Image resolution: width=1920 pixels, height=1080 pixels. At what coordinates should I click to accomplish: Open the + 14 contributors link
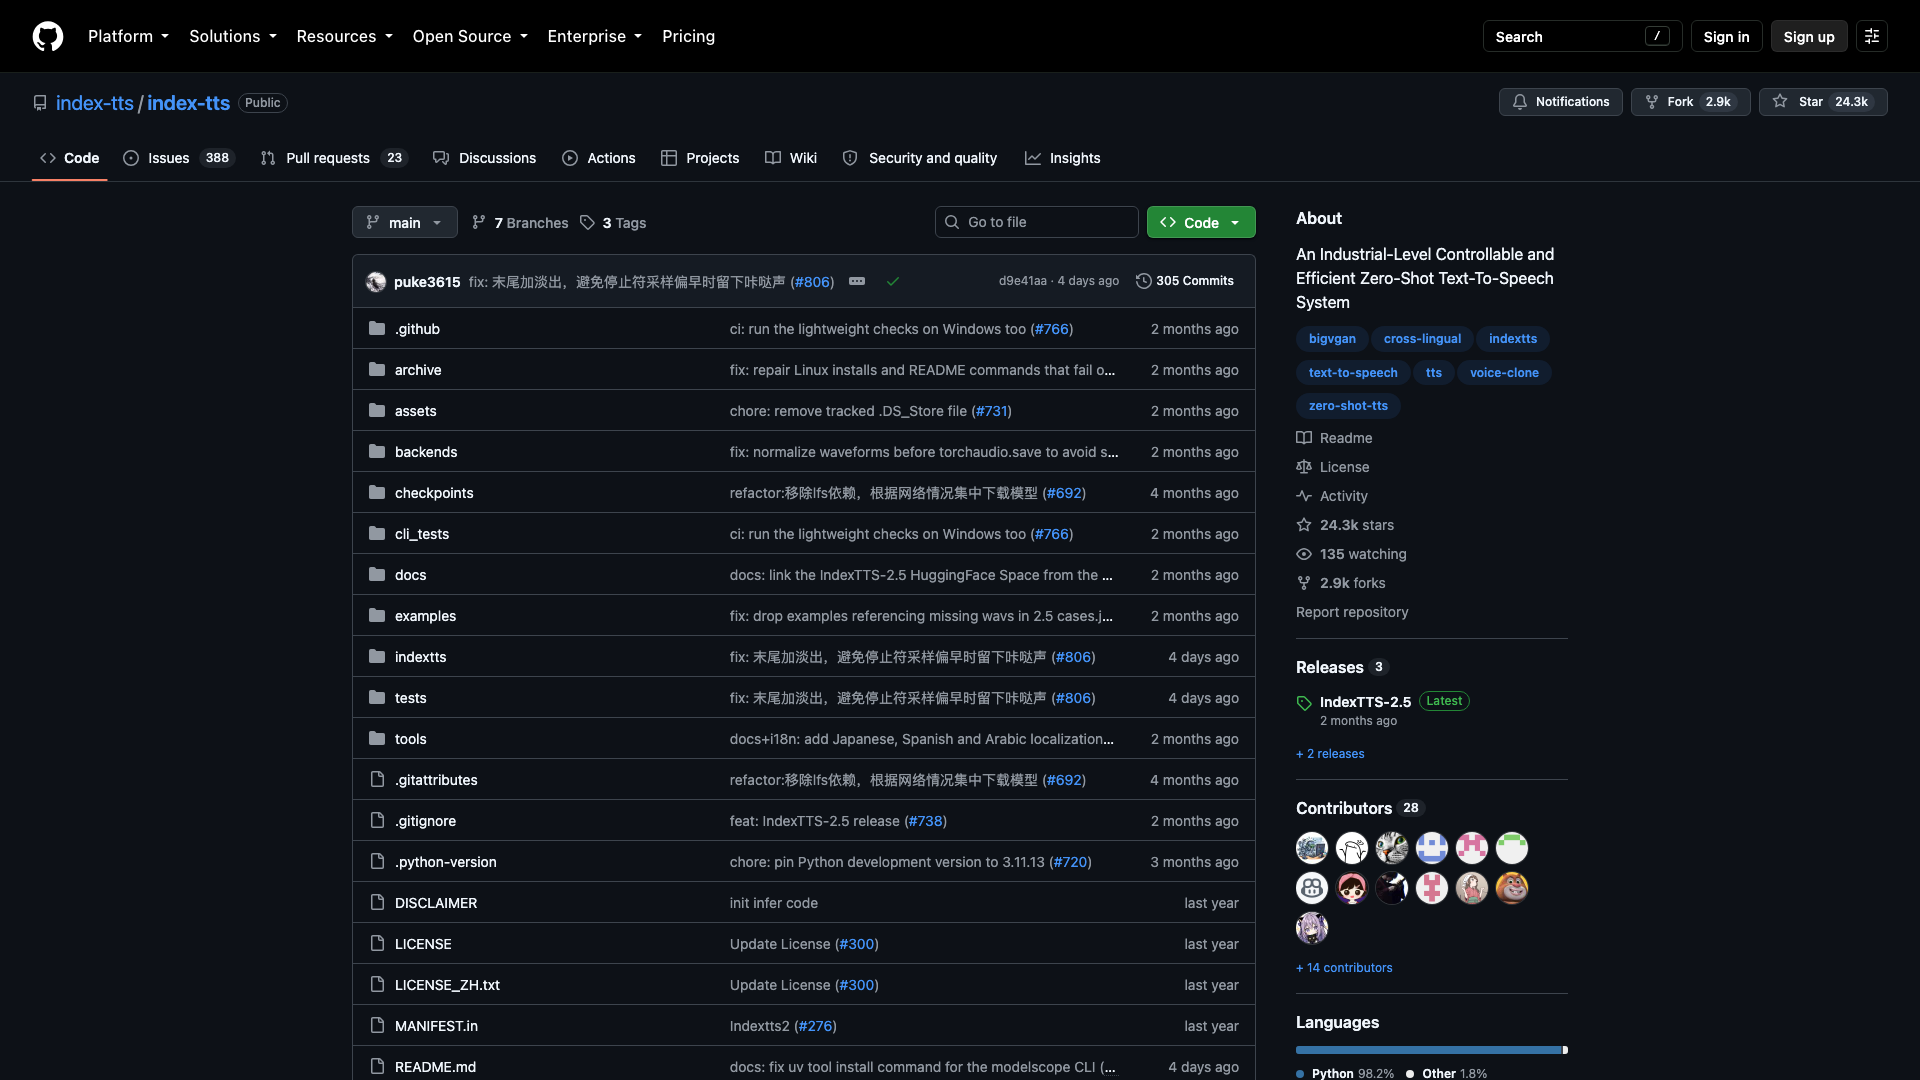click(x=1344, y=968)
